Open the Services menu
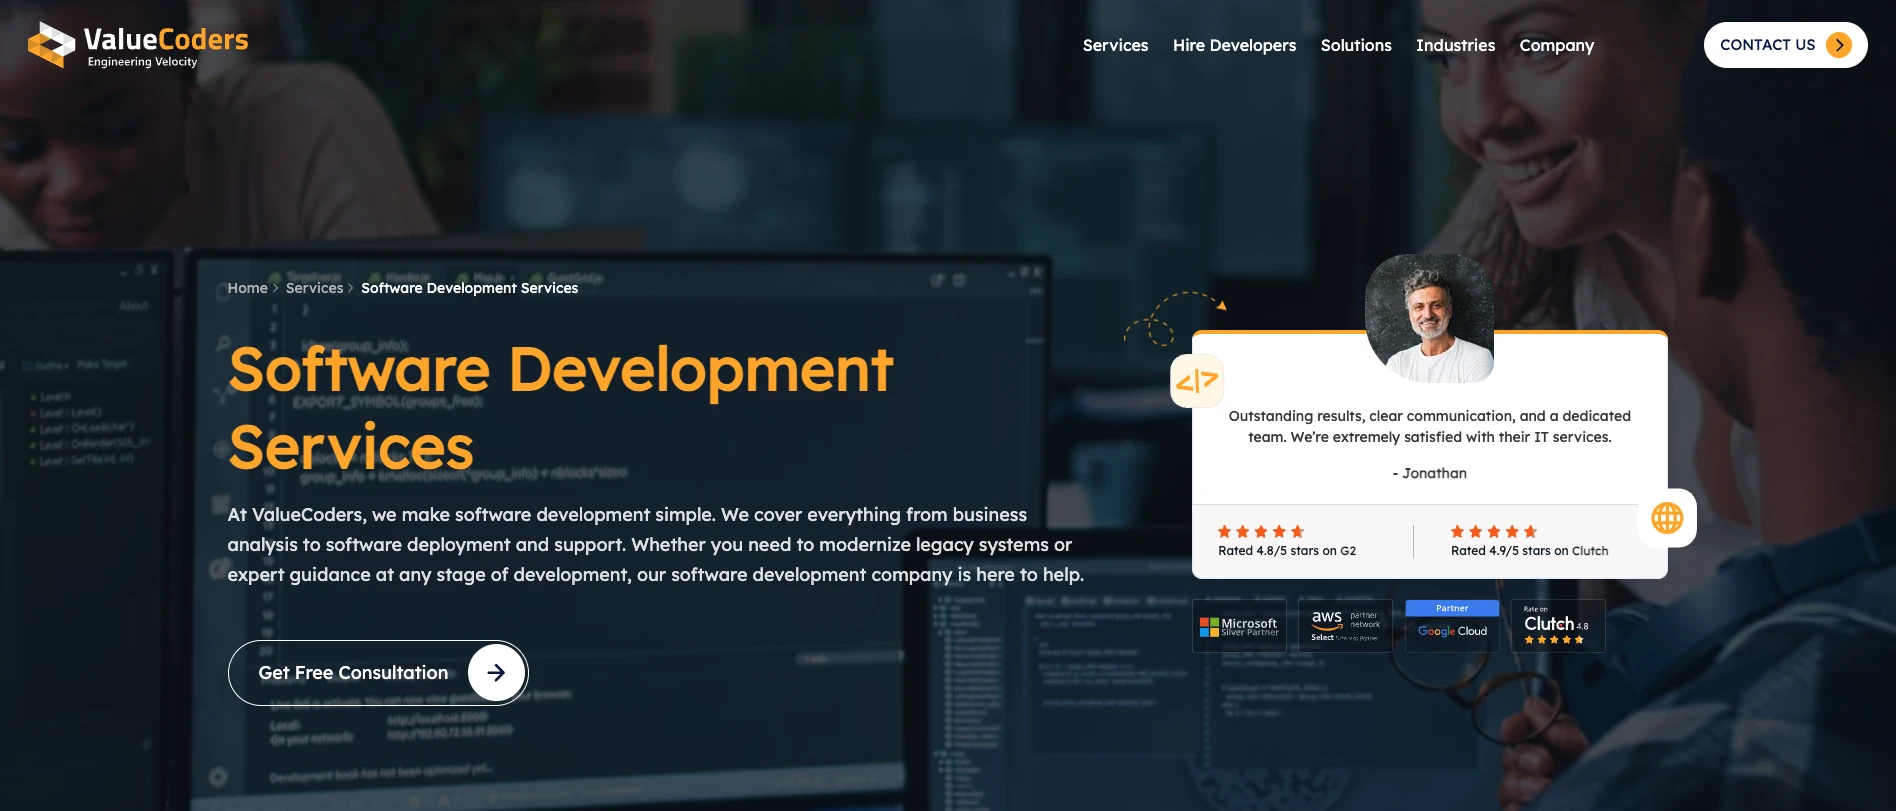 (x=1115, y=45)
